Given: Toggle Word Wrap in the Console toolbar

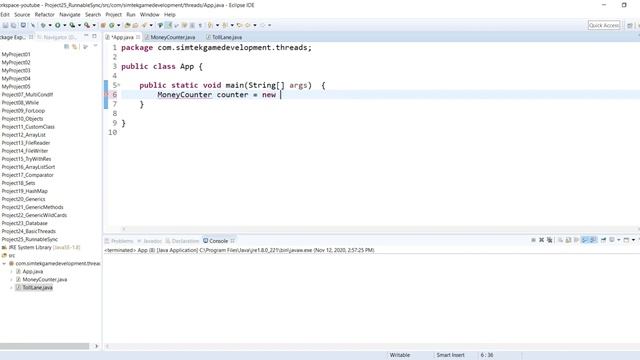Looking at the screenshot, I should coord(576,240).
